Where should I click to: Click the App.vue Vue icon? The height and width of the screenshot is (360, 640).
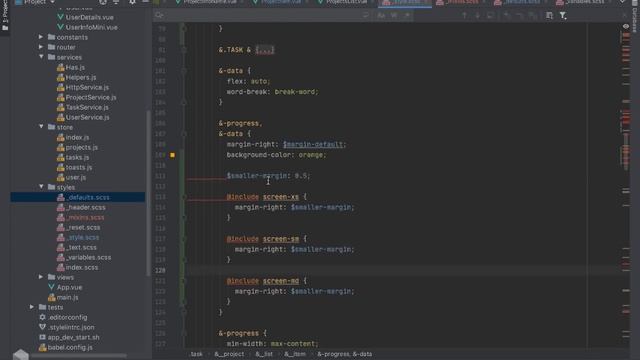click(x=51, y=287)
